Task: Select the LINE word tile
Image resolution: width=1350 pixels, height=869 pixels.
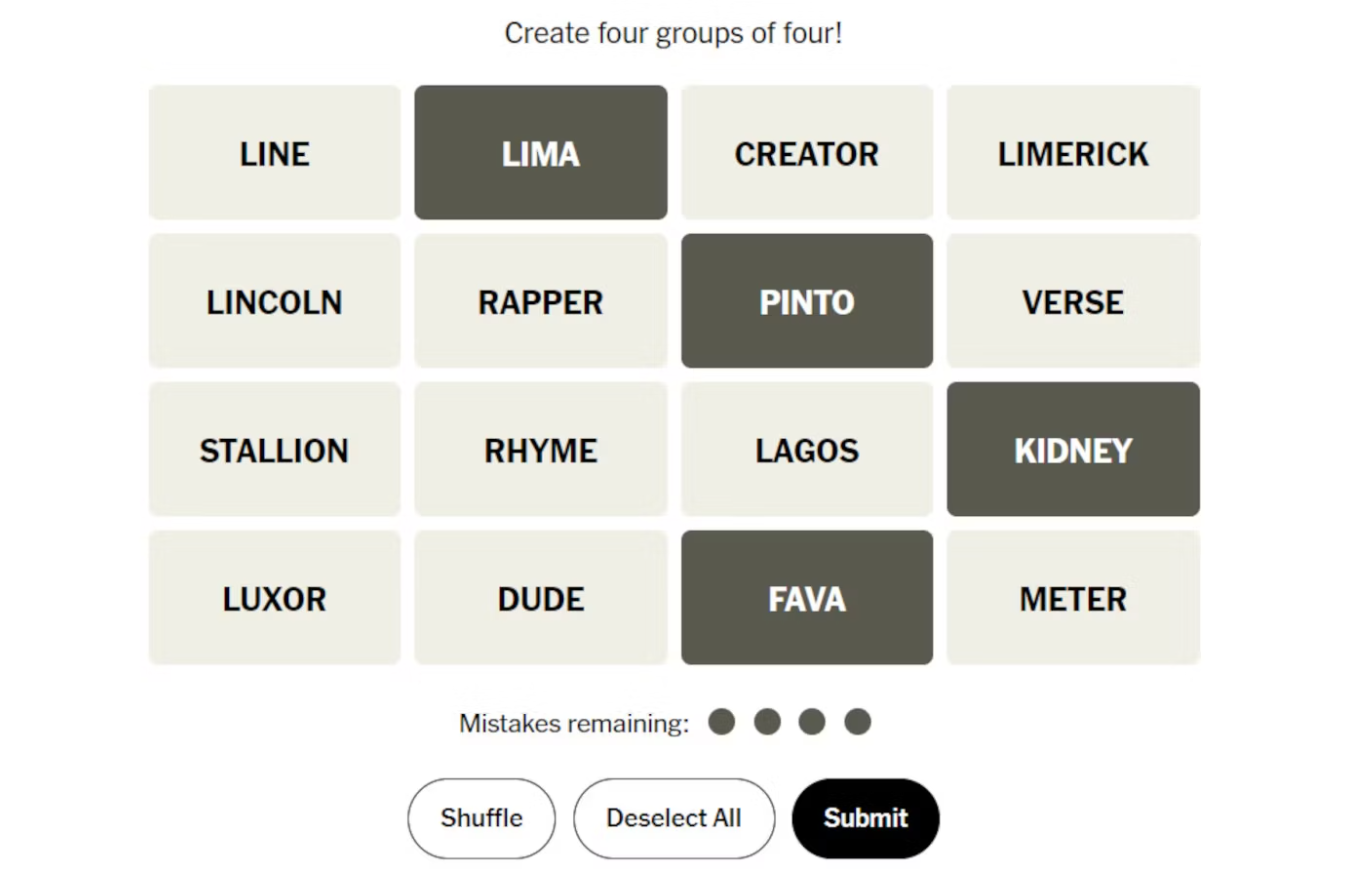Action: point(274,153)
